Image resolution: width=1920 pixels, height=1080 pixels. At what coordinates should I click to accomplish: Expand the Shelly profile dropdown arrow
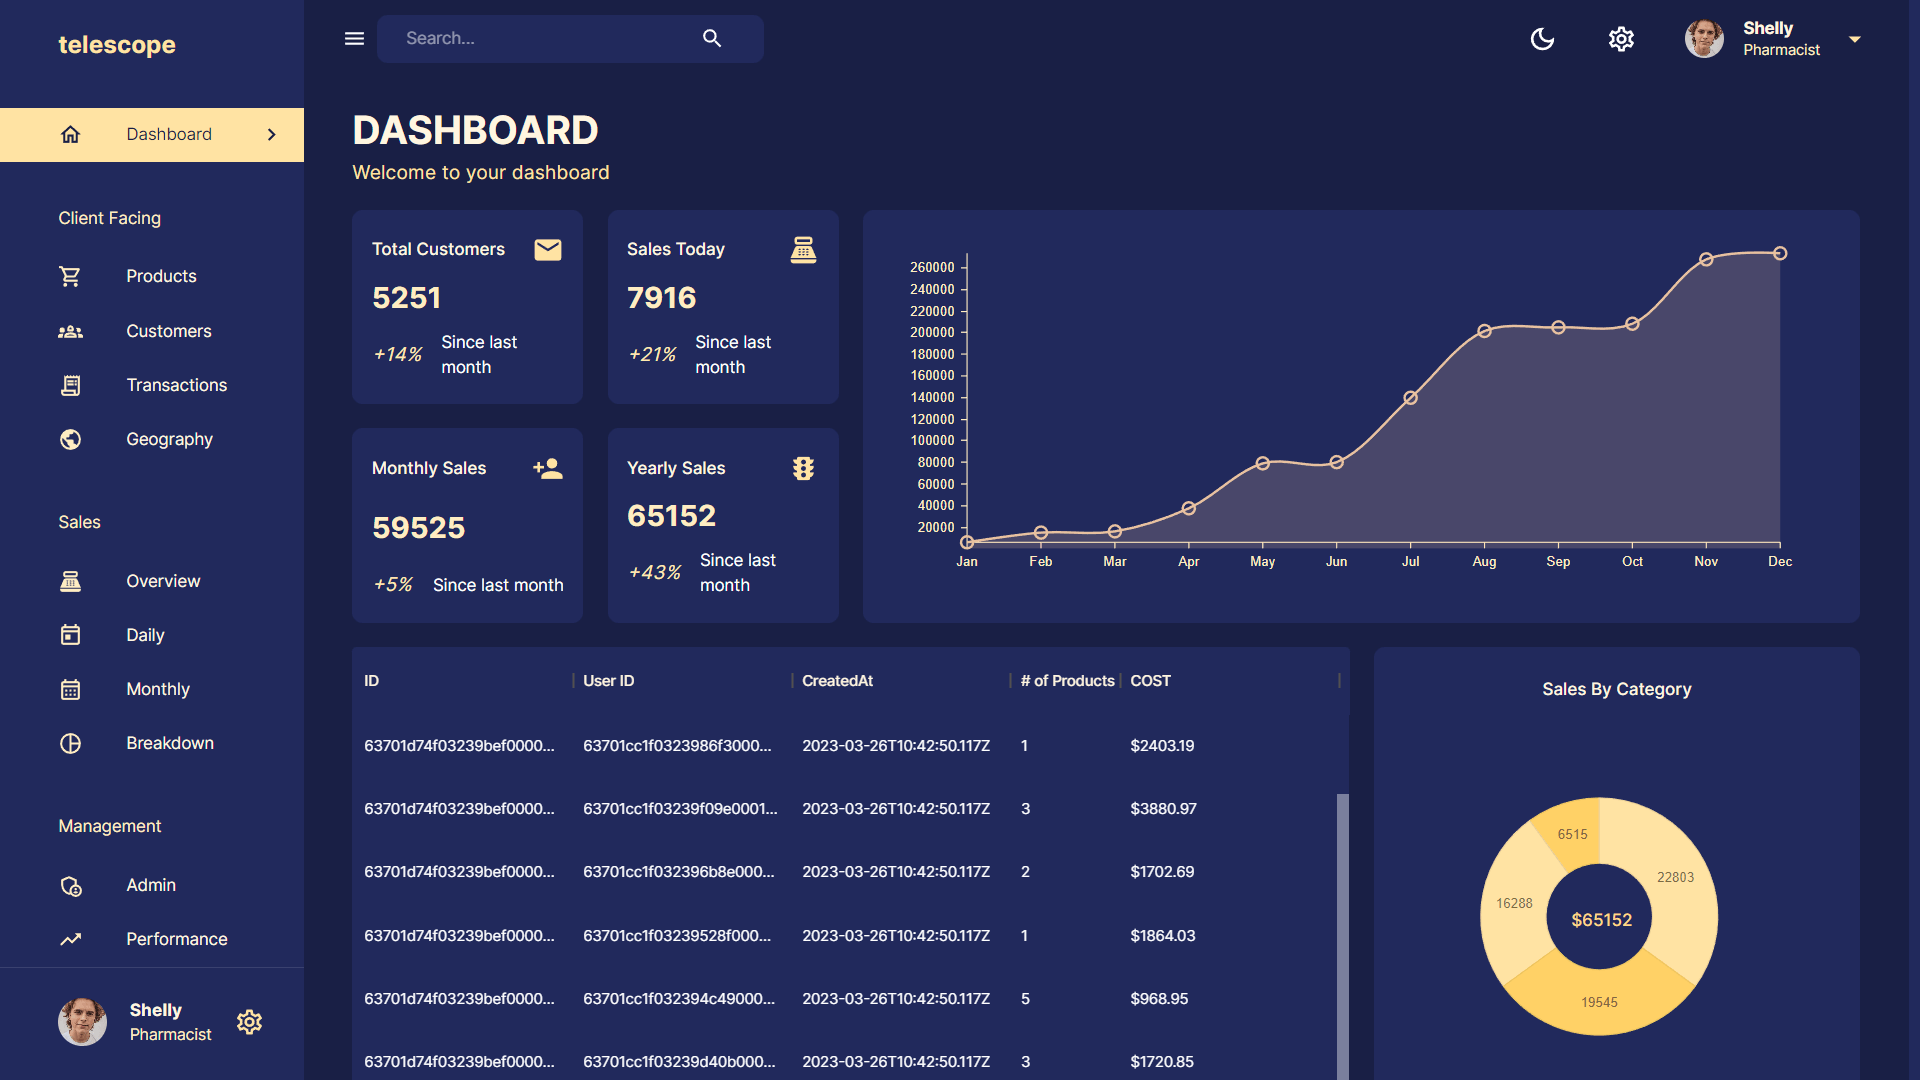[1855, 40]
